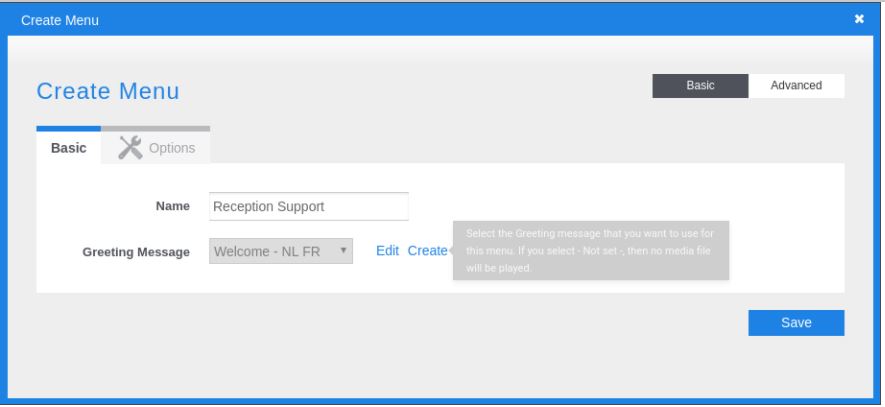Click Edit next to Greeting Message

[387, 251]
